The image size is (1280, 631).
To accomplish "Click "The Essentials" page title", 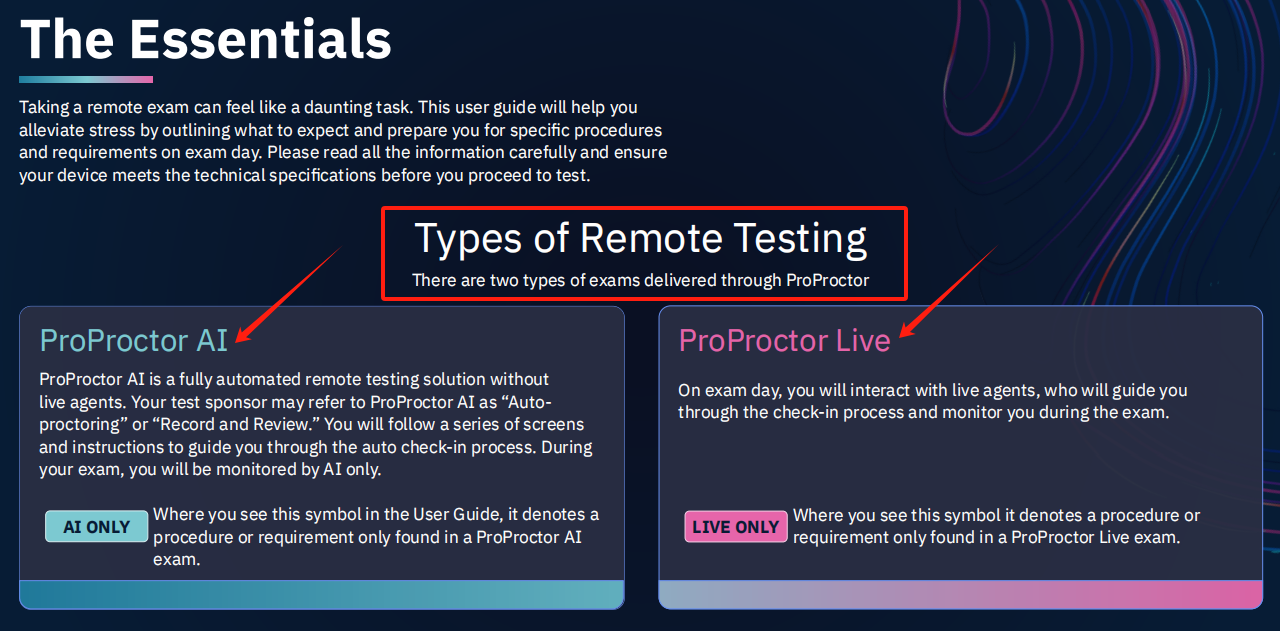I will (x=206, y=40).
